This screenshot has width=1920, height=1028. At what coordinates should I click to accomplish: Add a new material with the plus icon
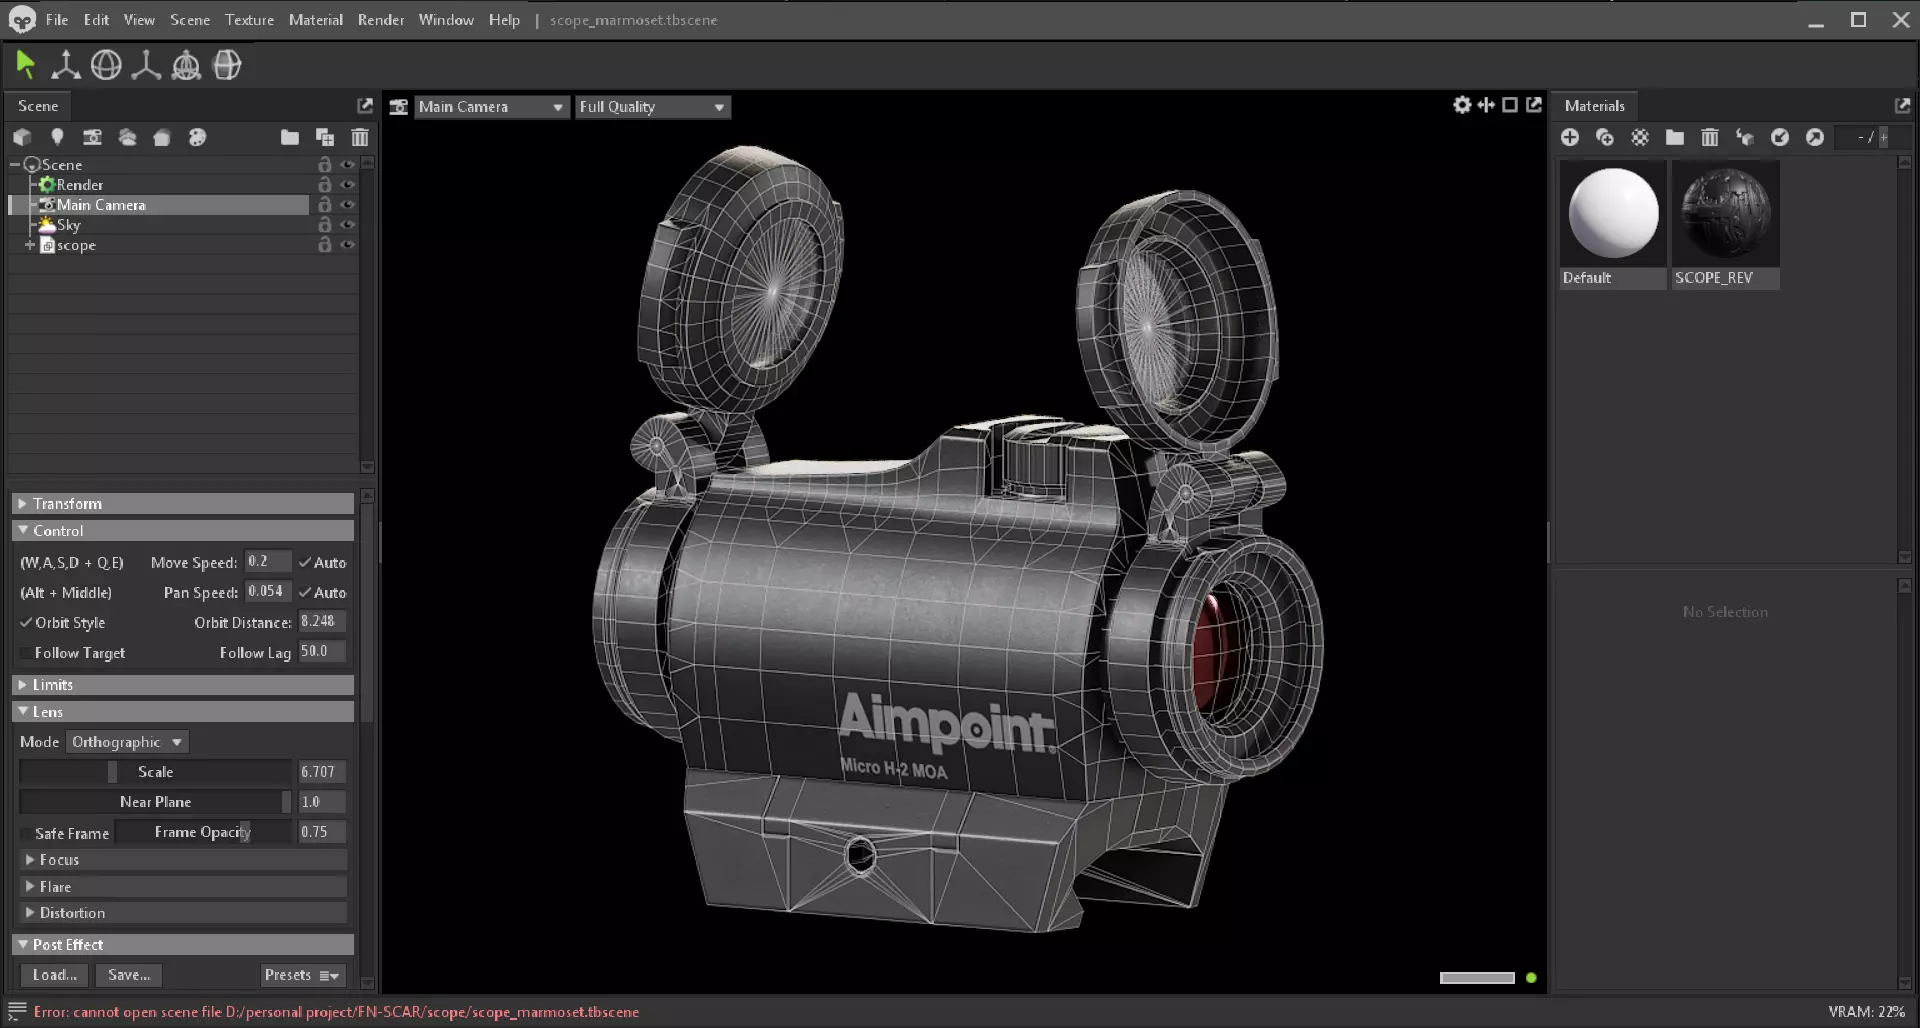coord(1570,137)
